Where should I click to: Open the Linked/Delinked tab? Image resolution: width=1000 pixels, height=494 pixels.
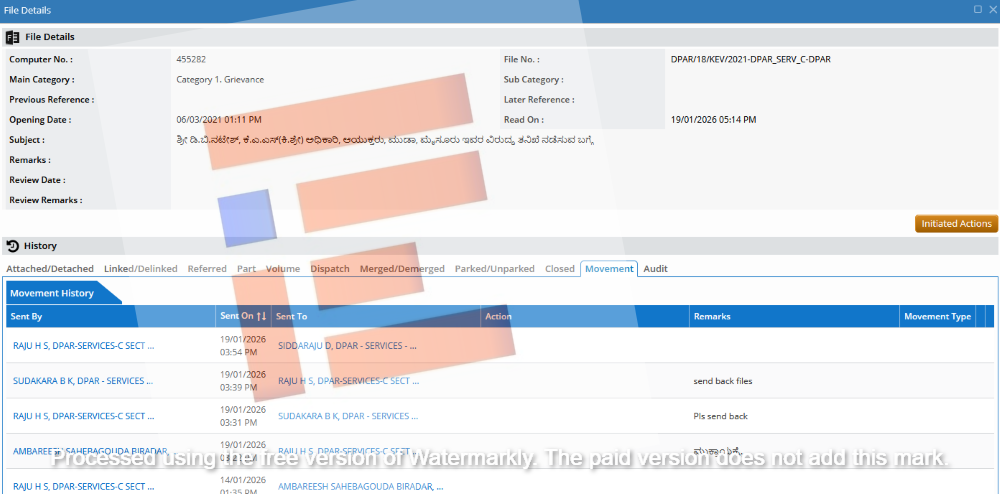click(x=140, y=269)
